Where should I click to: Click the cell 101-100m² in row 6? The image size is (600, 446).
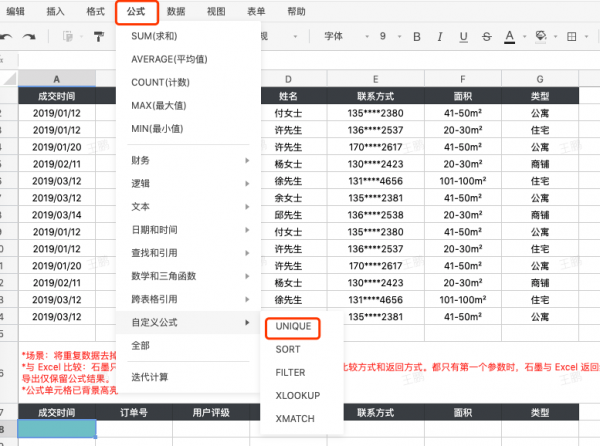coord(463,181)
